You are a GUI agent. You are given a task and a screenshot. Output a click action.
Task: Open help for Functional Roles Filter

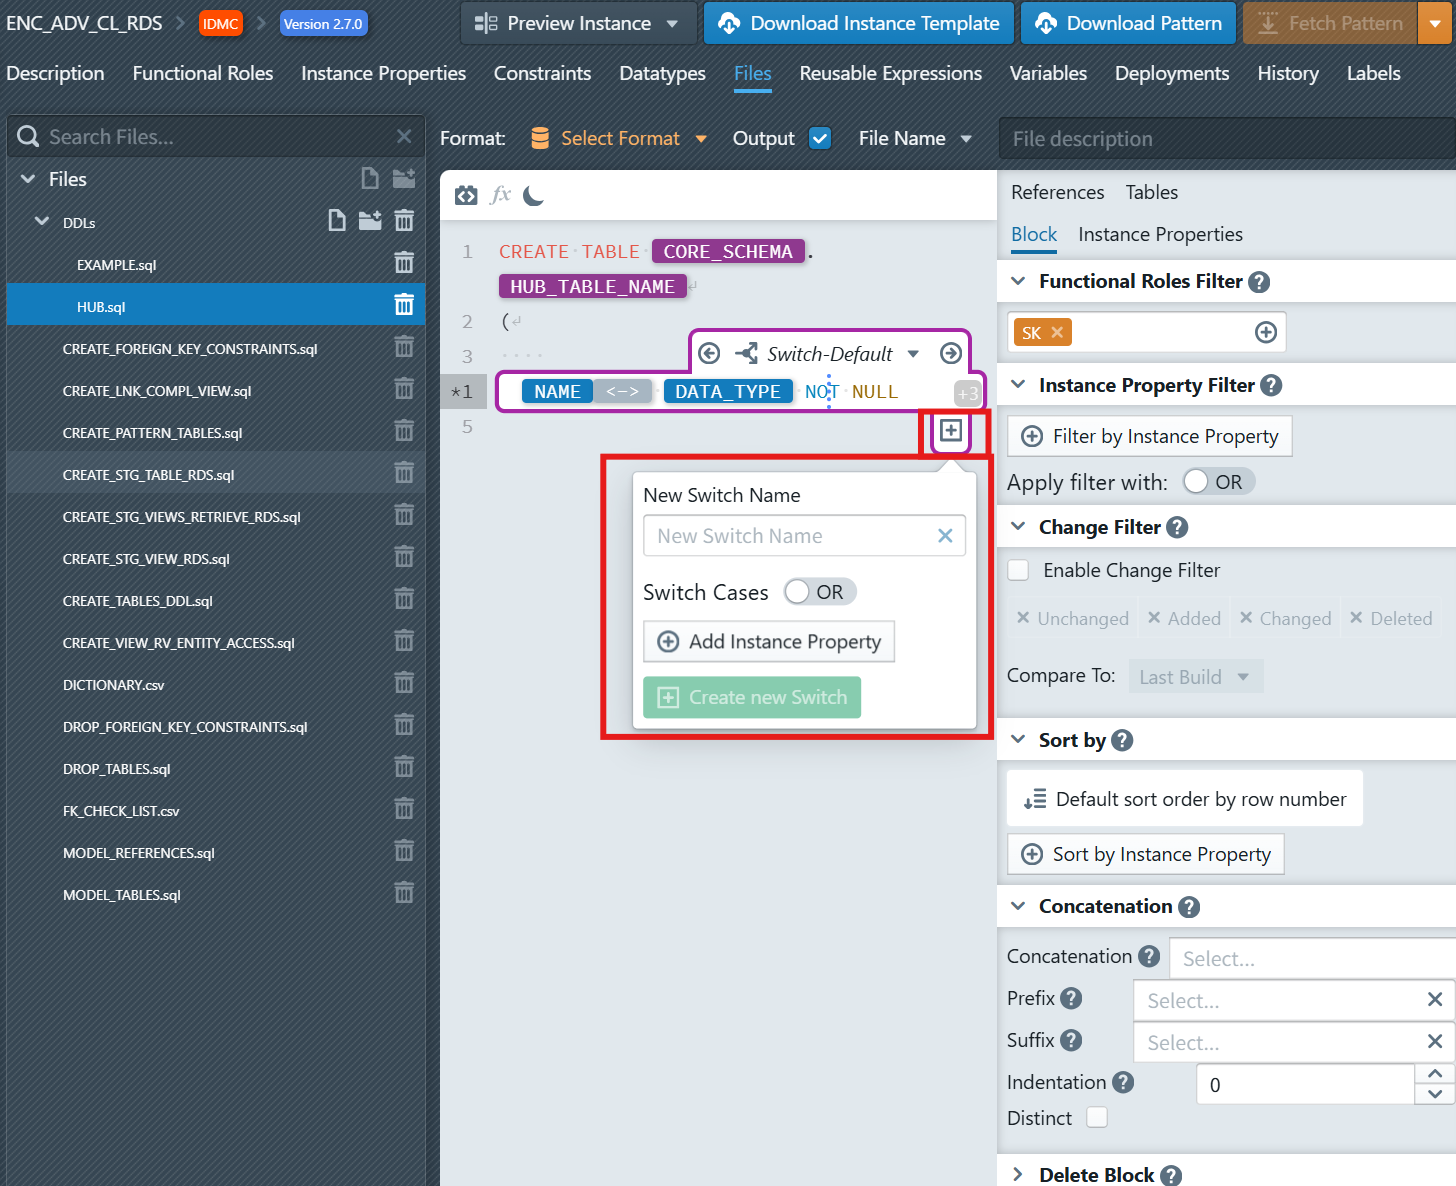(x=1260, y=282)
